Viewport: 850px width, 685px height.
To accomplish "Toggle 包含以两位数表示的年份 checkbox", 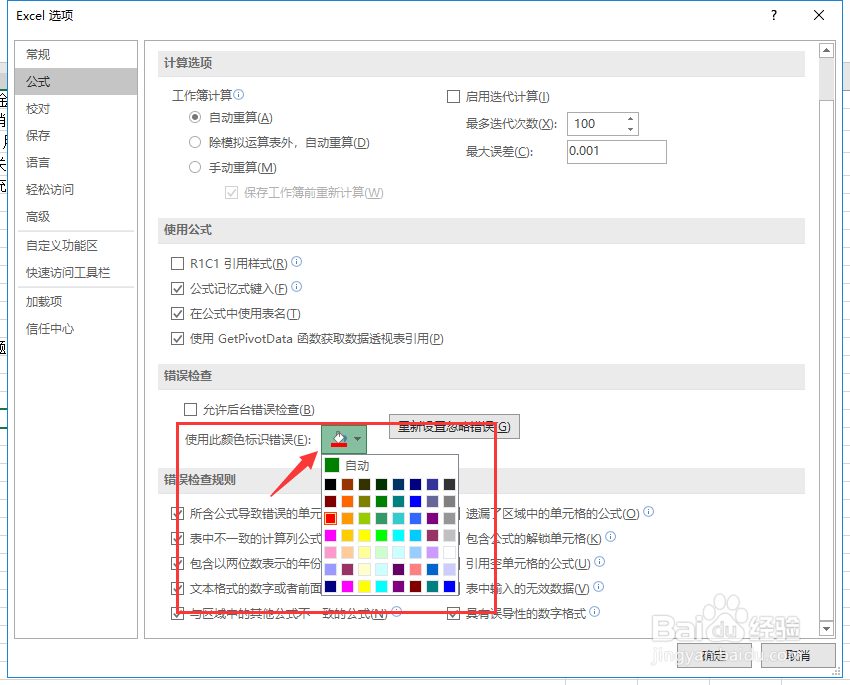I will [x=177, y=564].
